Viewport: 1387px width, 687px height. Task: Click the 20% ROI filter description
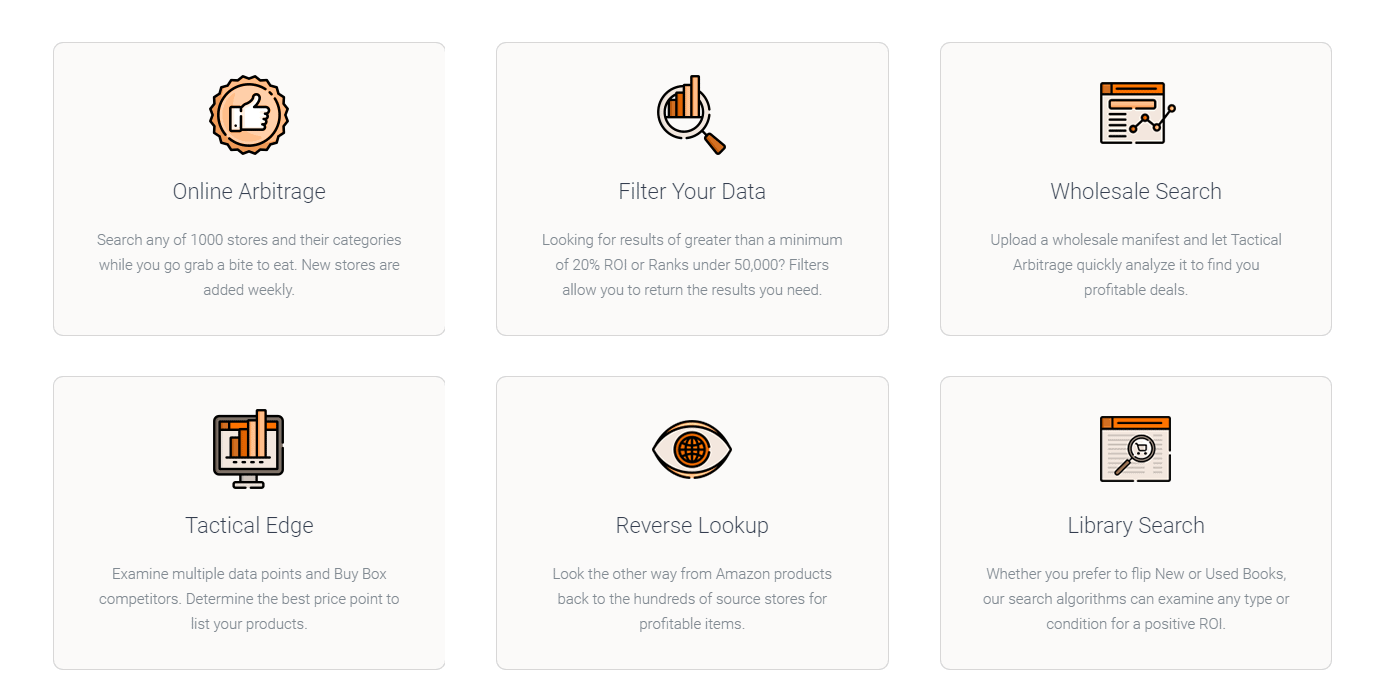[692, 265]
